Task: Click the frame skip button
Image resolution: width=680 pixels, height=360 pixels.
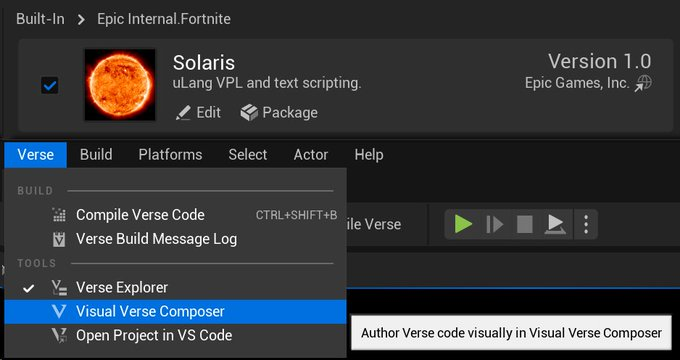Action: 494,224
